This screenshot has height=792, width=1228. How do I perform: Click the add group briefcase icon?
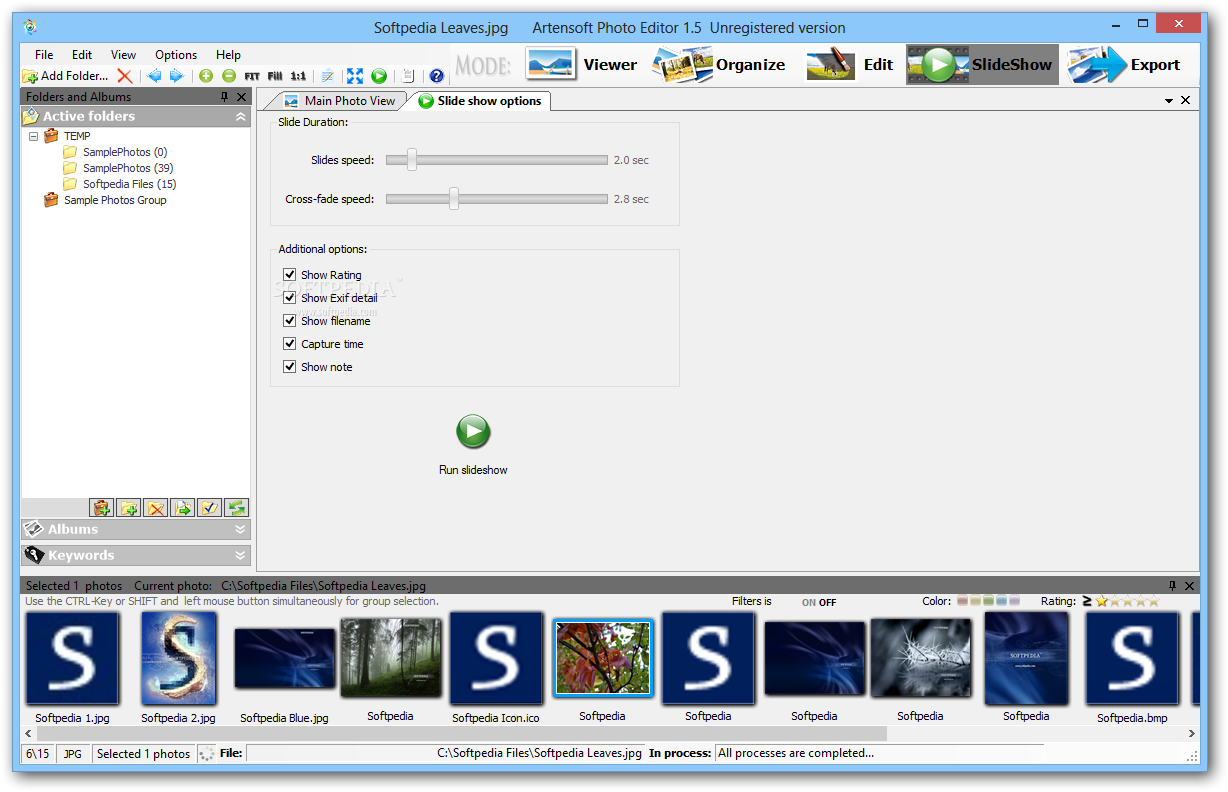[x=101, y=508]
